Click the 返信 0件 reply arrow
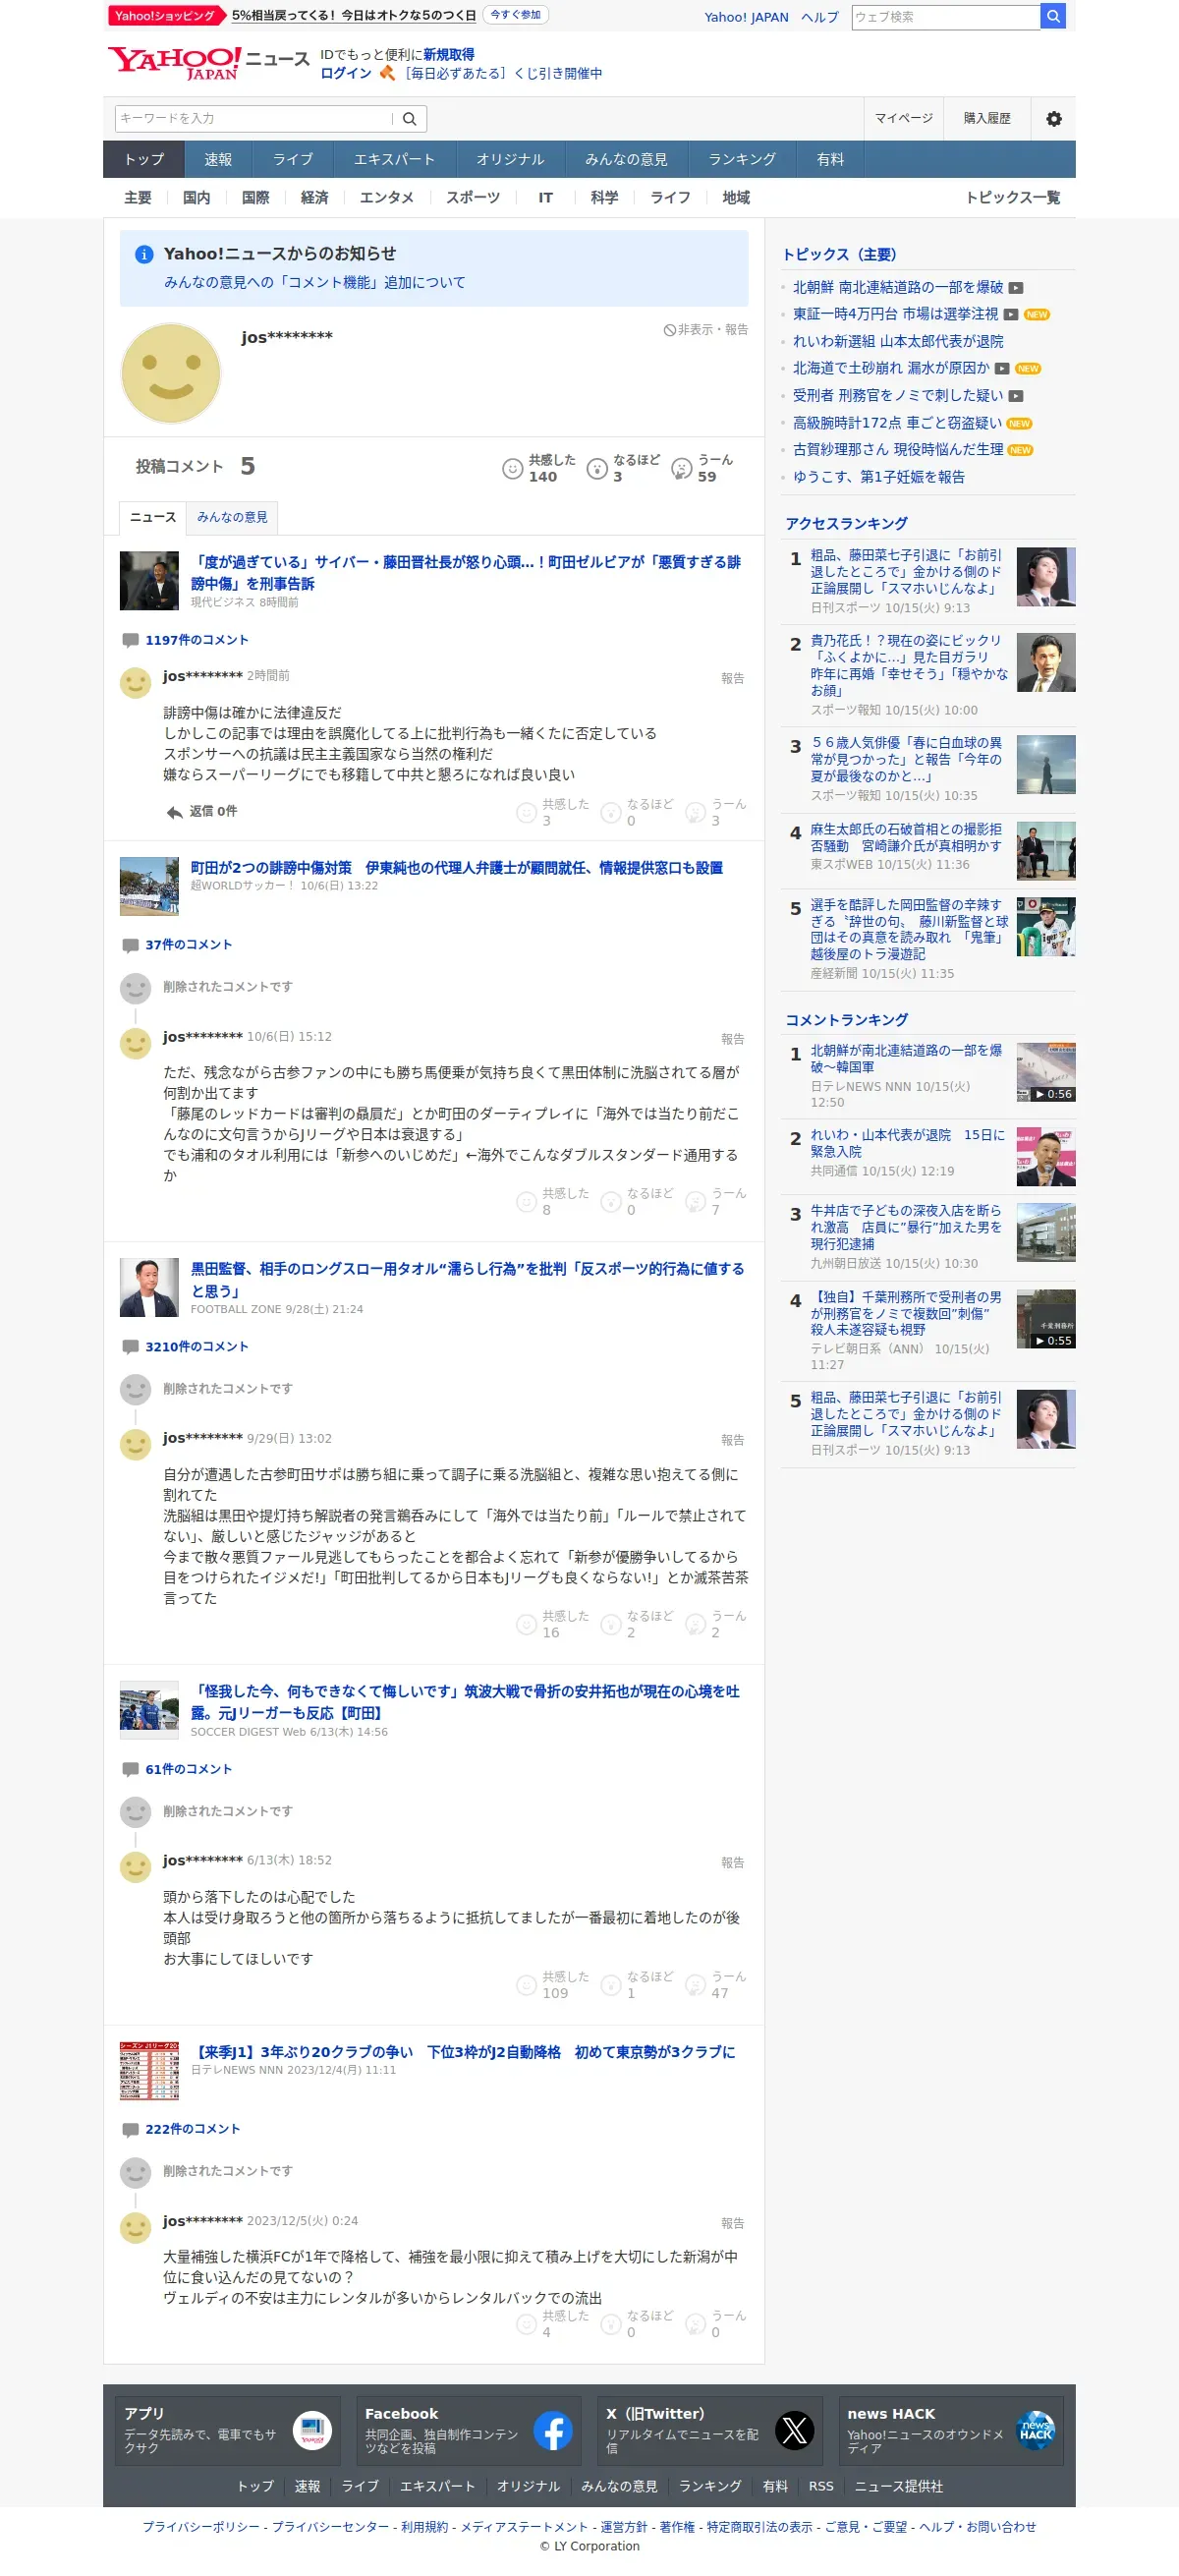This screenshot has height=2576, width=1179. pos(174,812)
